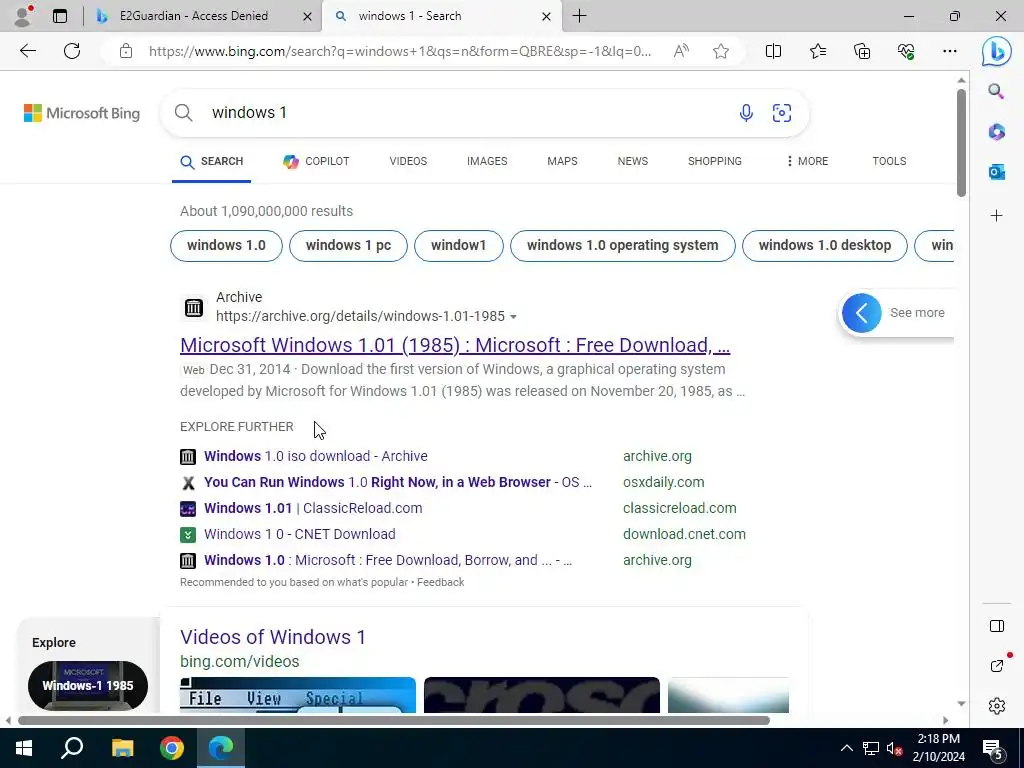Search using an image camera icon
The height and width of the screenshot is (768, 1024).
coord(782,113)
